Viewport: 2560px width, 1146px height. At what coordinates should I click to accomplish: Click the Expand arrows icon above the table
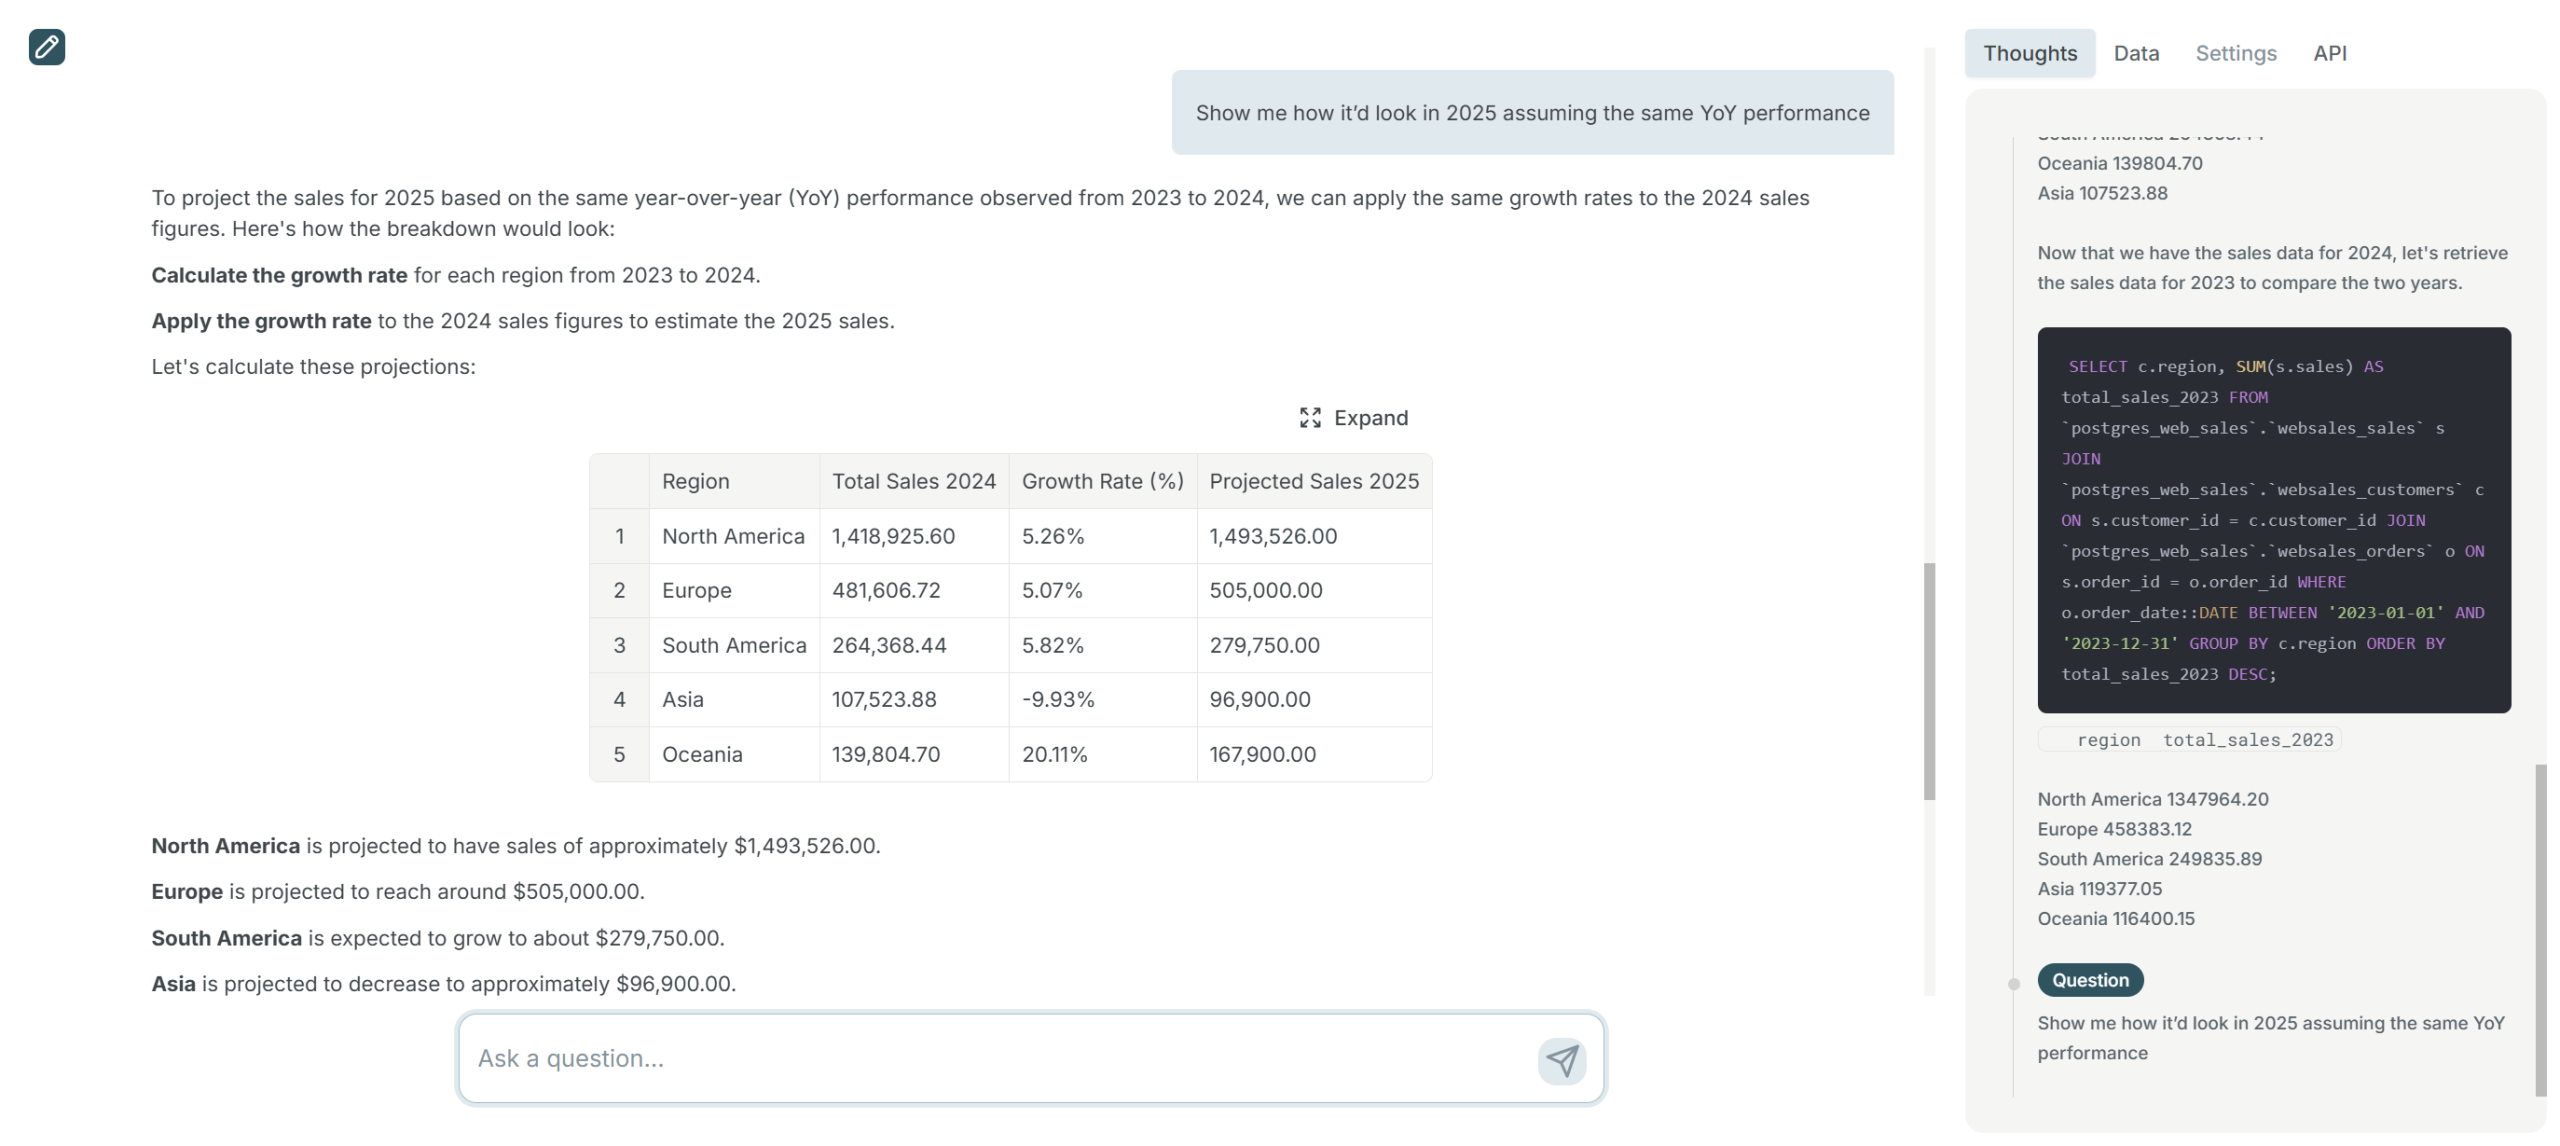pos(1309,418)
